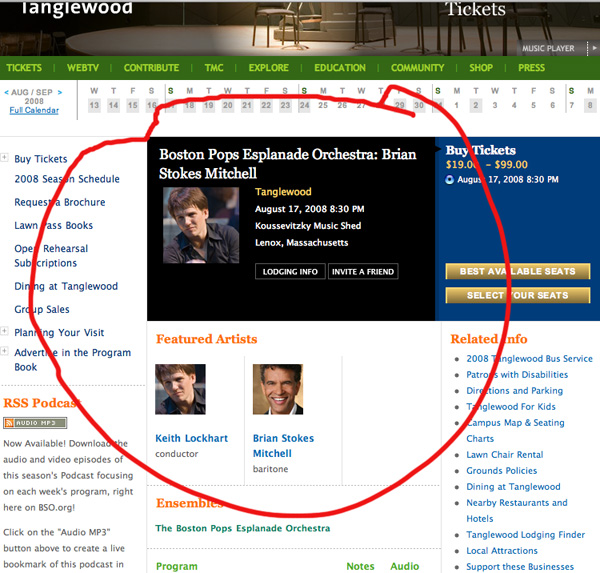This screenshot has width=600, height=573.
Task: Open Lawn Pass Books link
Action: click(x=54, y=225)
